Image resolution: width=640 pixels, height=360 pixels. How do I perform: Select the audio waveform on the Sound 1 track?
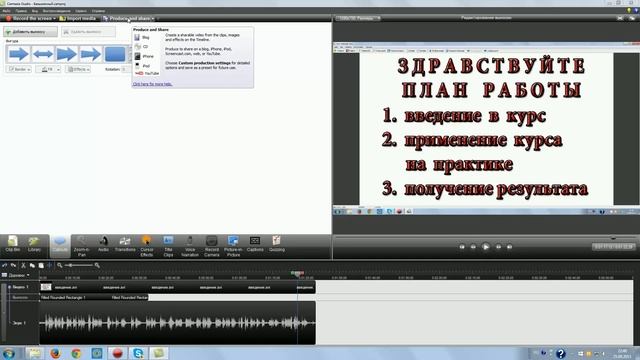(178, 323)
